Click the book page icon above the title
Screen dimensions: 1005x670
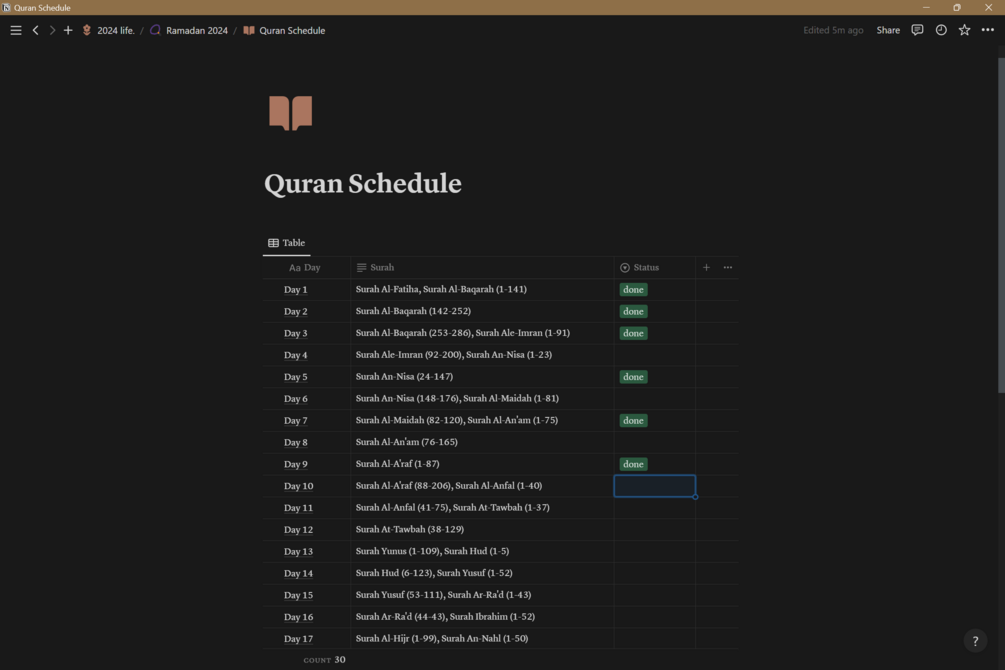[x=290, y=113]
